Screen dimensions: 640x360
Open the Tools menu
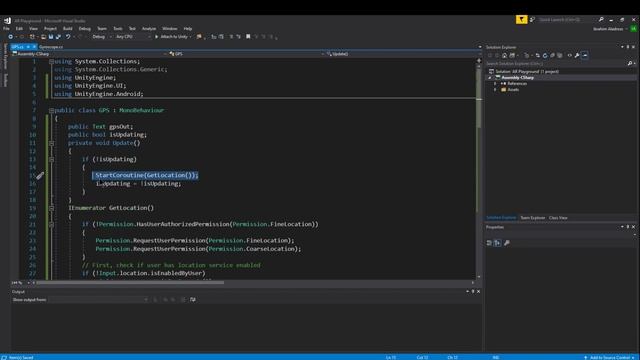click(x=118, y=29)
